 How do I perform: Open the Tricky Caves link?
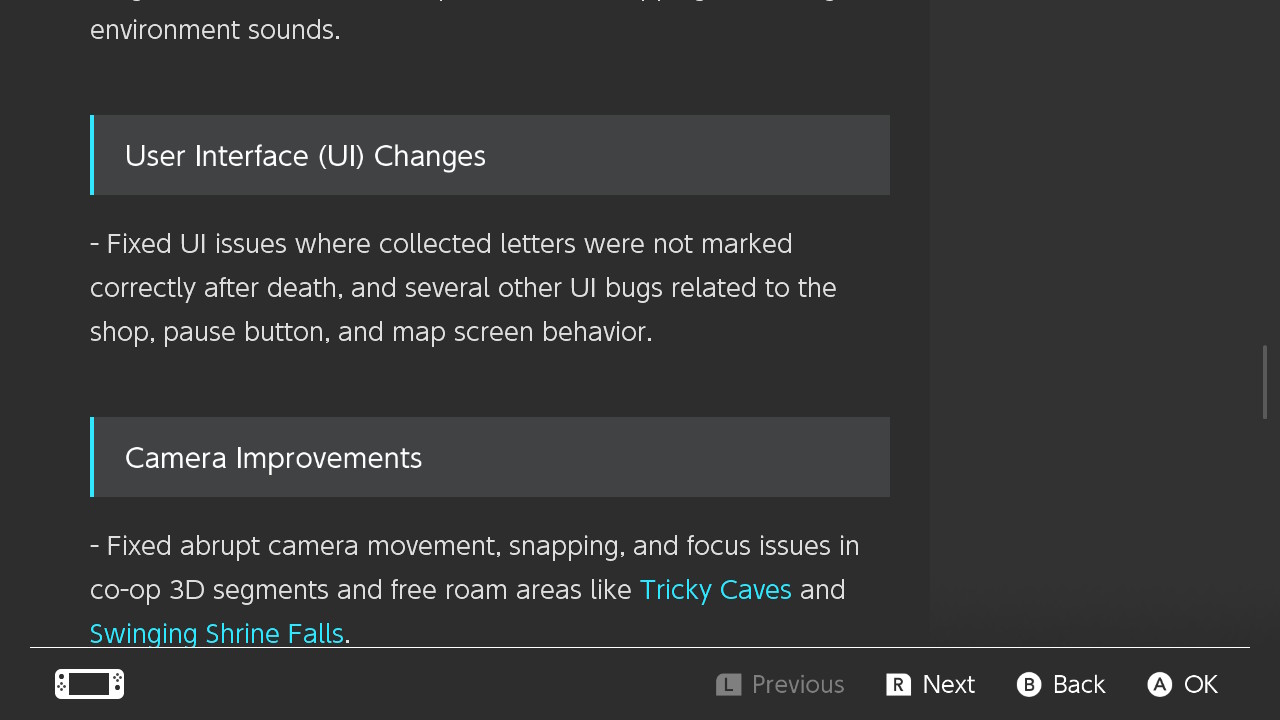[715, 590]
